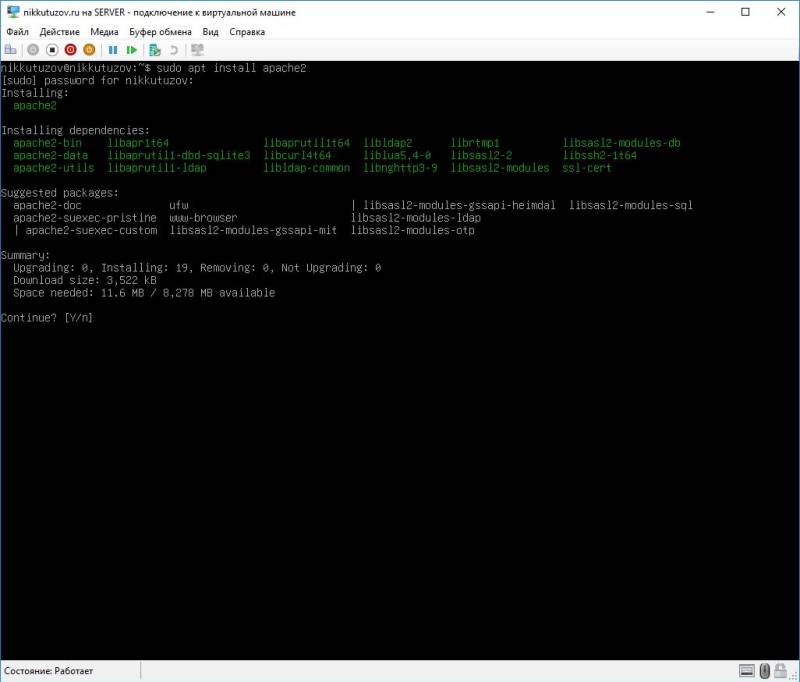The width and height of the screenshot is (800, 682).
Task: Revert the virtual machine to its last checkpoint
Action: (x=172, y=48)
